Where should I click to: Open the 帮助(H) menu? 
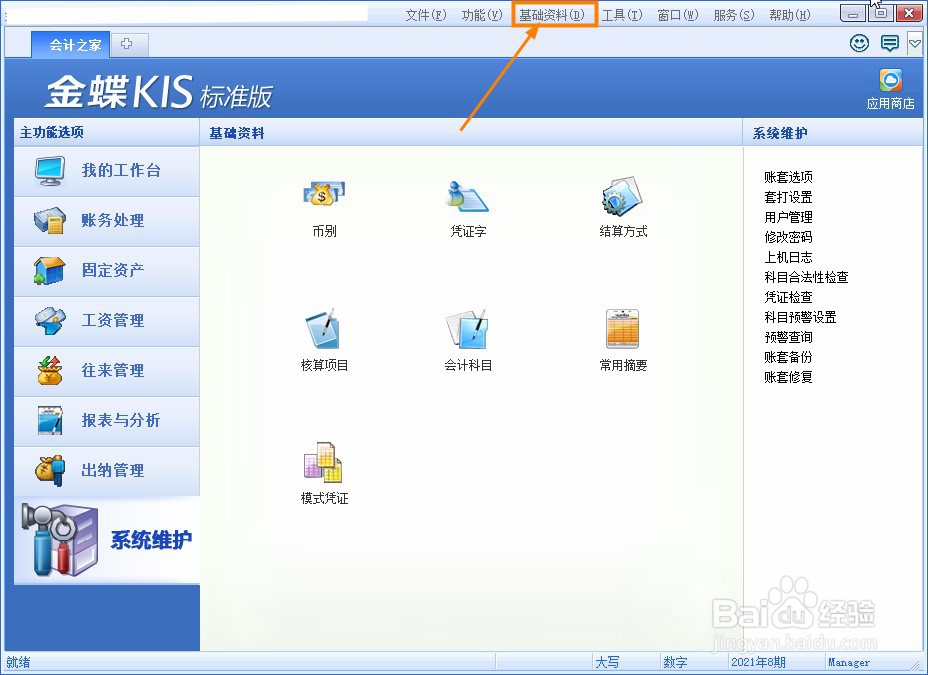click(790, 15)
